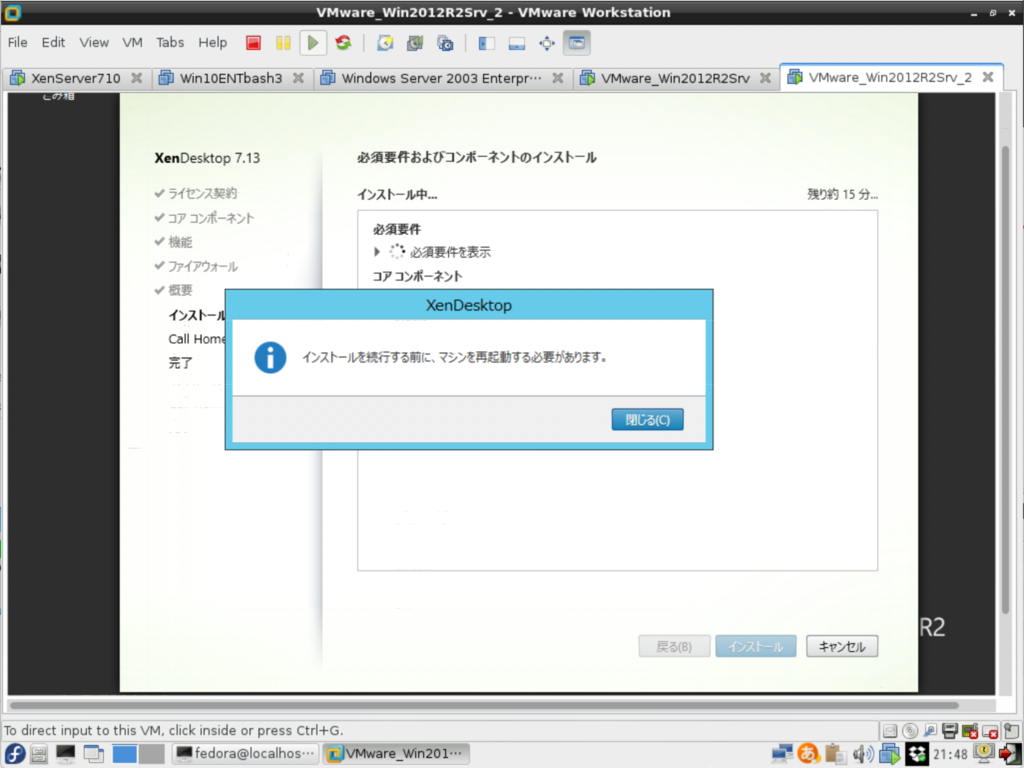Launch terminal from taskbar monitor icon
This screenshot has width=1024, height=768.
coord(65,754)
